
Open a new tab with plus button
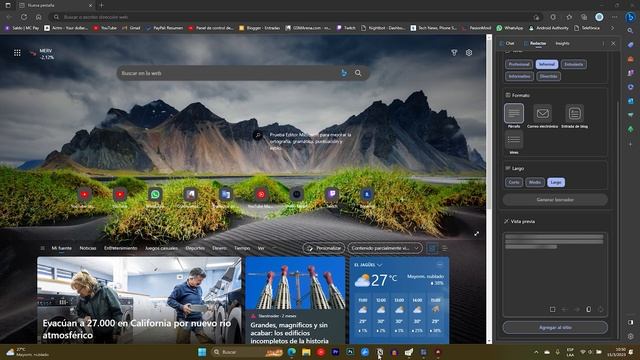pos(101,5)
